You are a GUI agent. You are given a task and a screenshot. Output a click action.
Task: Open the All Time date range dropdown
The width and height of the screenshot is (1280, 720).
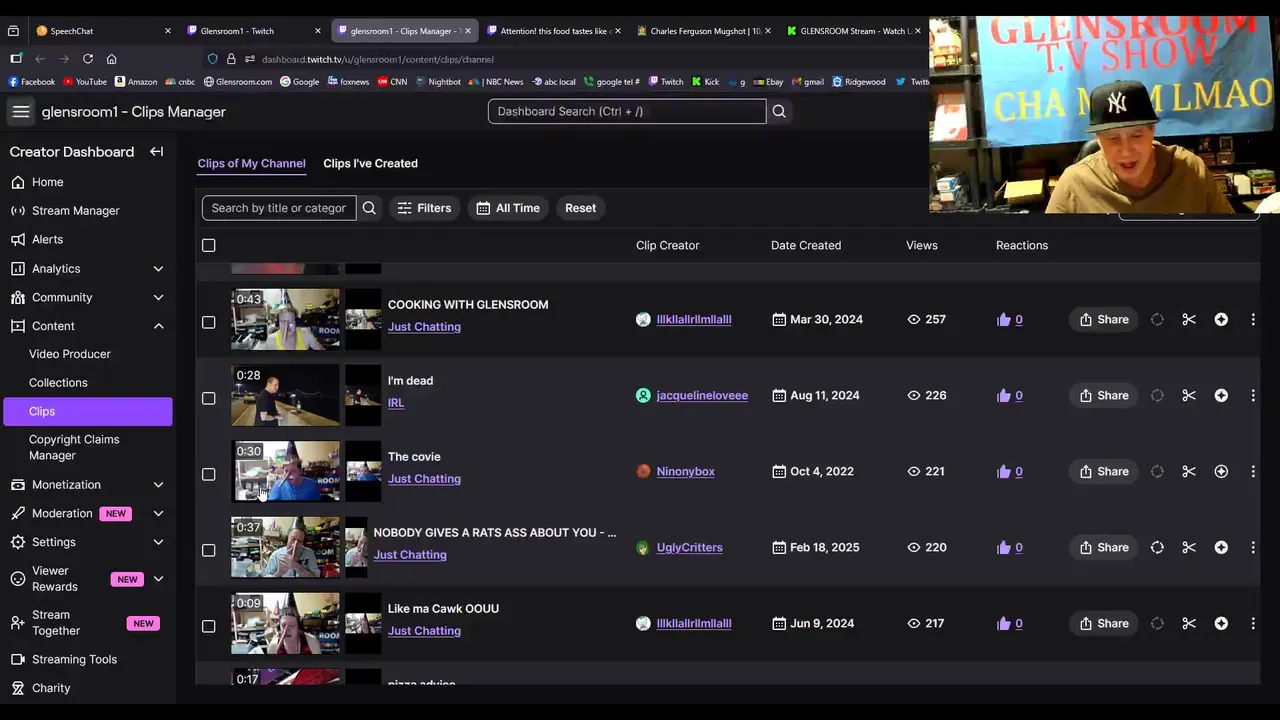tap(508, 208)
